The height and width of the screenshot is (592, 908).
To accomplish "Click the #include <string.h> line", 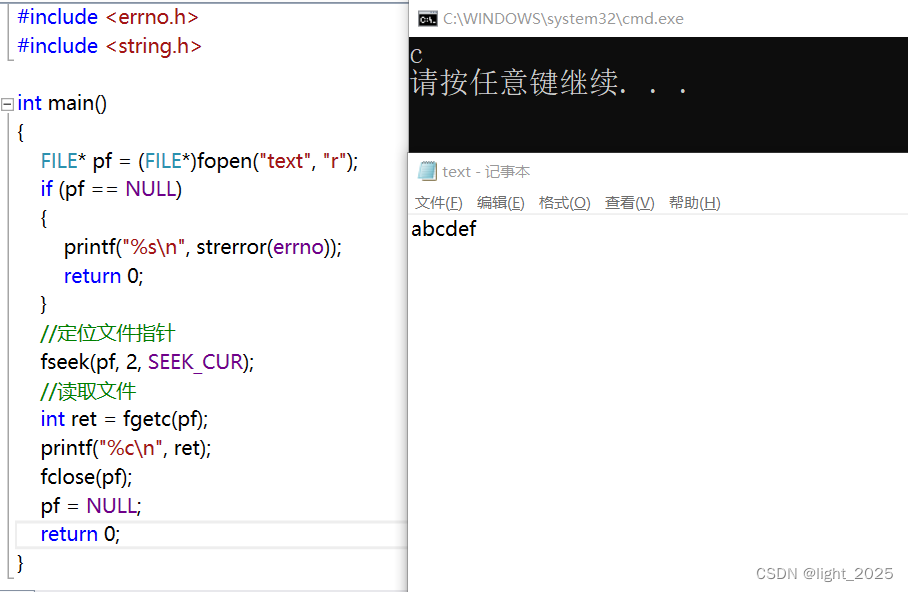I will (109, 46).
